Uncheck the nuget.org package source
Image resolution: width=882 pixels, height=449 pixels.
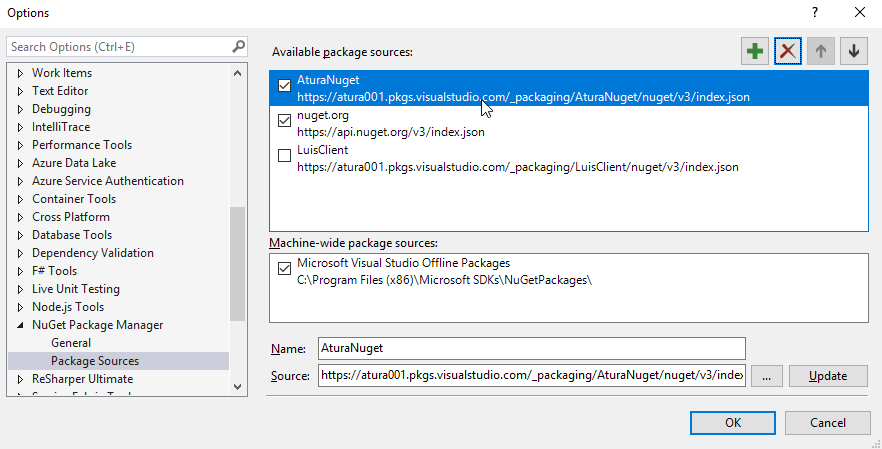(x=284, y=120)
